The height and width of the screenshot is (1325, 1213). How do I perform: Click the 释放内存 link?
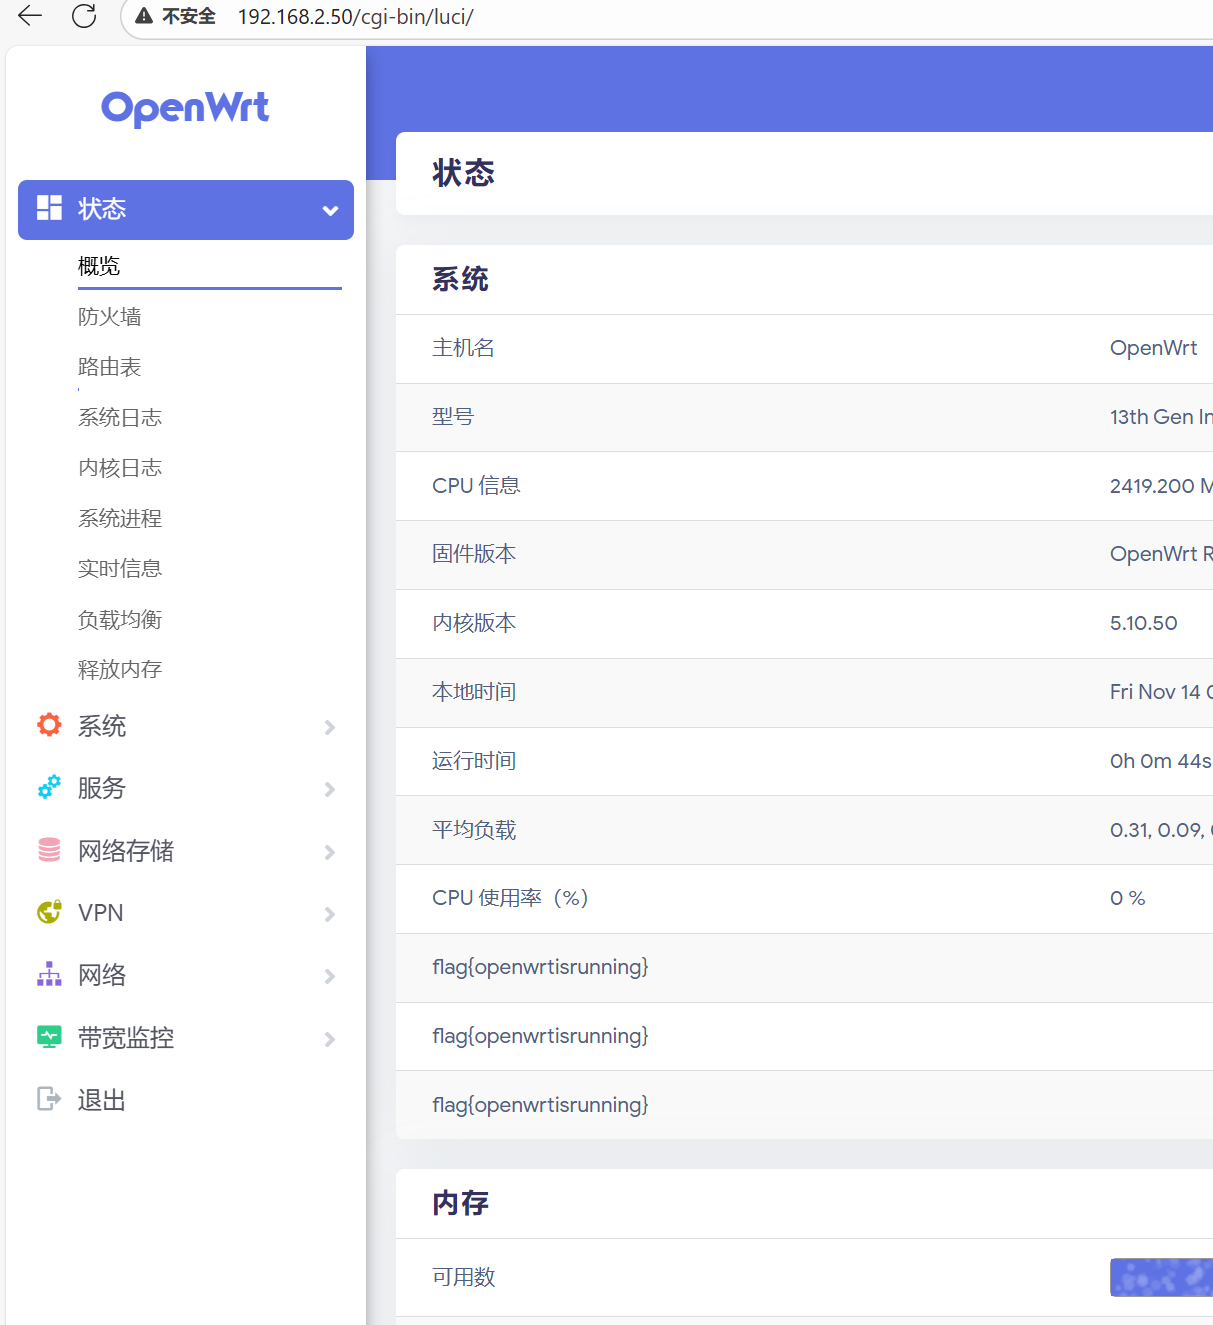tap(120, 669)
